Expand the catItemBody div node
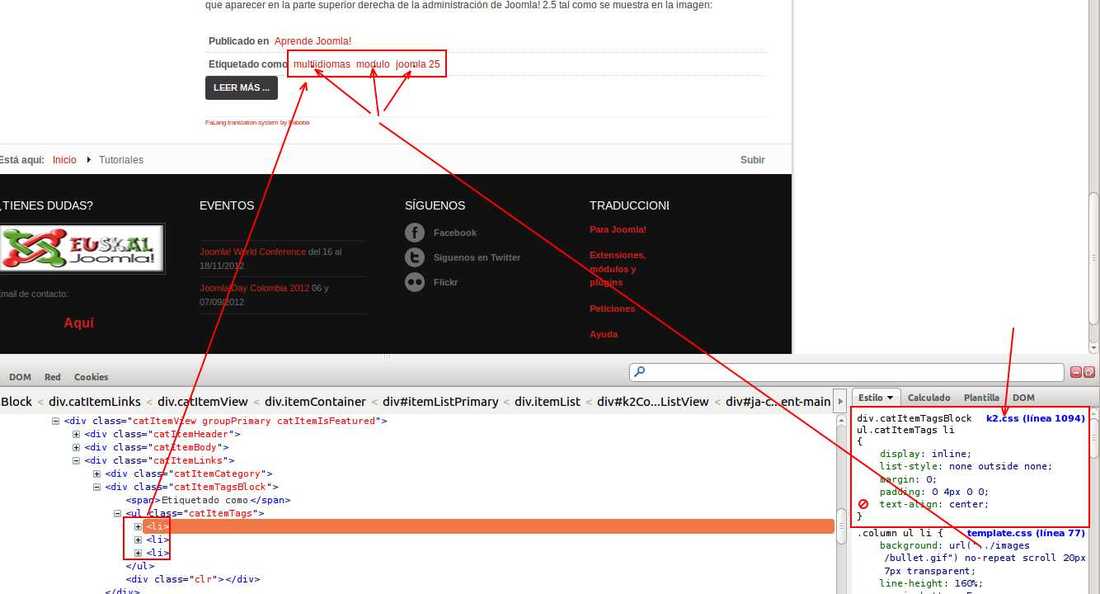 76,447
